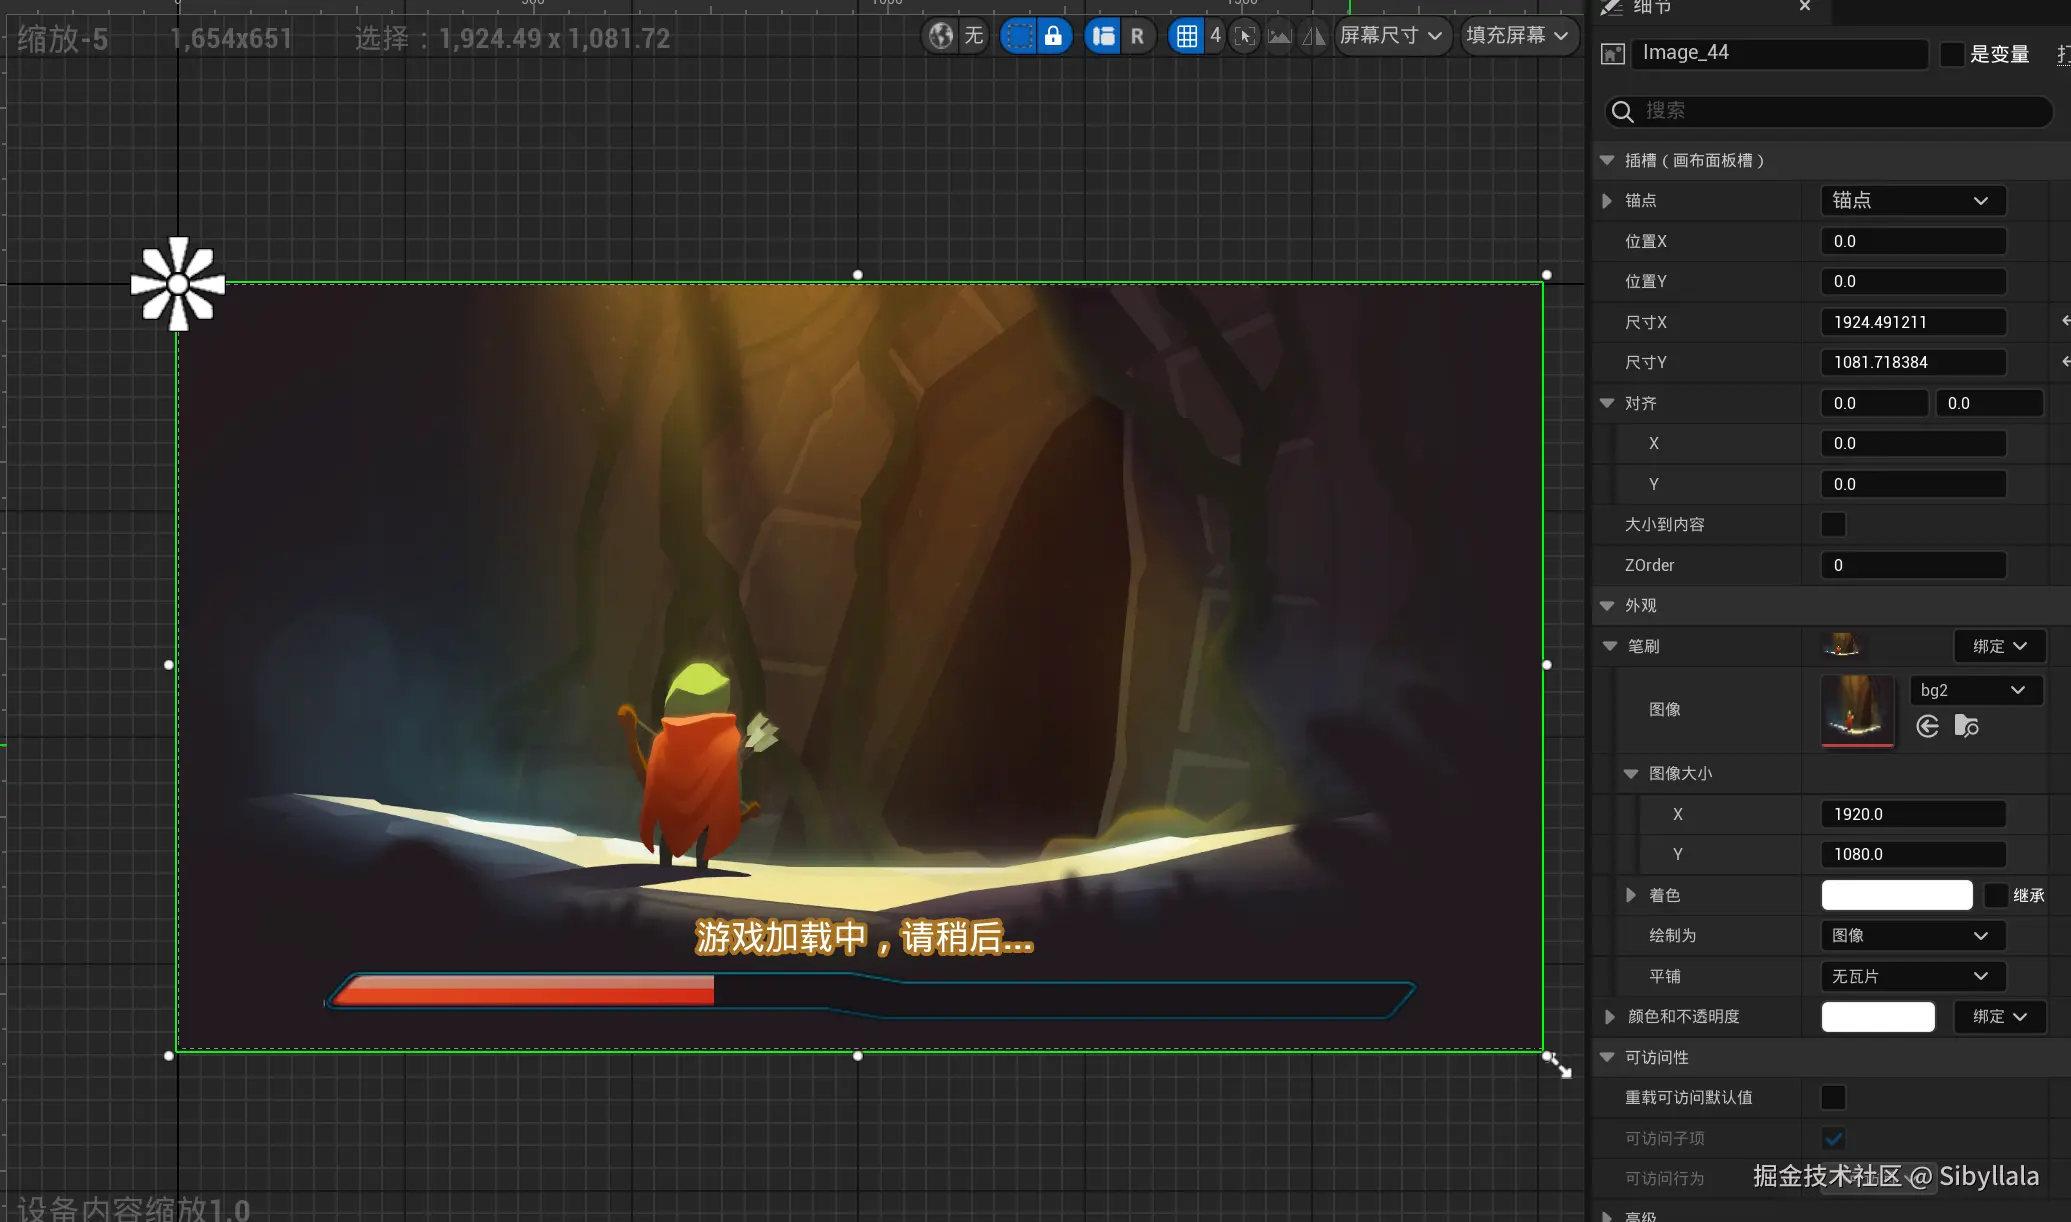Toggle the lock icon in viewport toolbar
Screen dimensions: 2071x1222
coord(1053,36)
